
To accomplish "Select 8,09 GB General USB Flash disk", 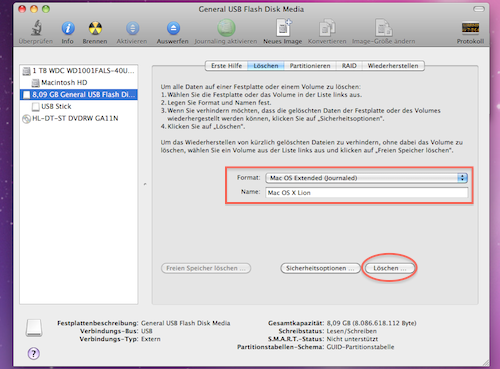I will point(79,95).
